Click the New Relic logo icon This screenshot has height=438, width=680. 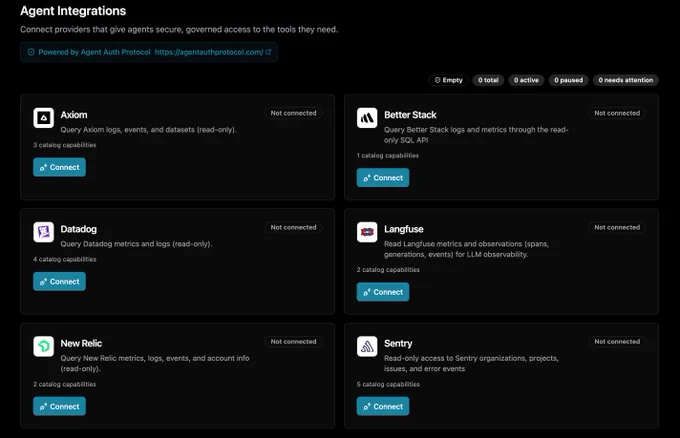43,346
